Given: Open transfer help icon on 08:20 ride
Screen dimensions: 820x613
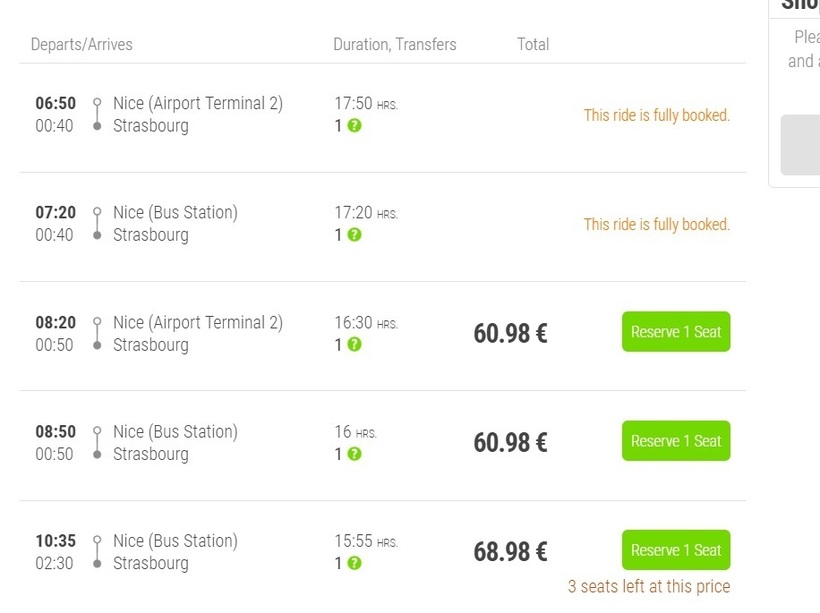Looking at the screenshot, I should [x=354, y=344].
